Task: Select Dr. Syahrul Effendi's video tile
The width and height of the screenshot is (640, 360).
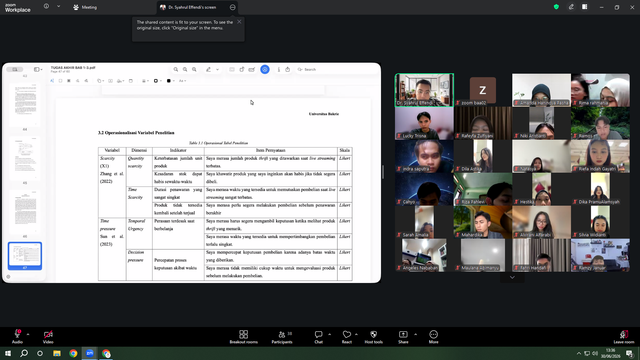Action: [424, 90]
